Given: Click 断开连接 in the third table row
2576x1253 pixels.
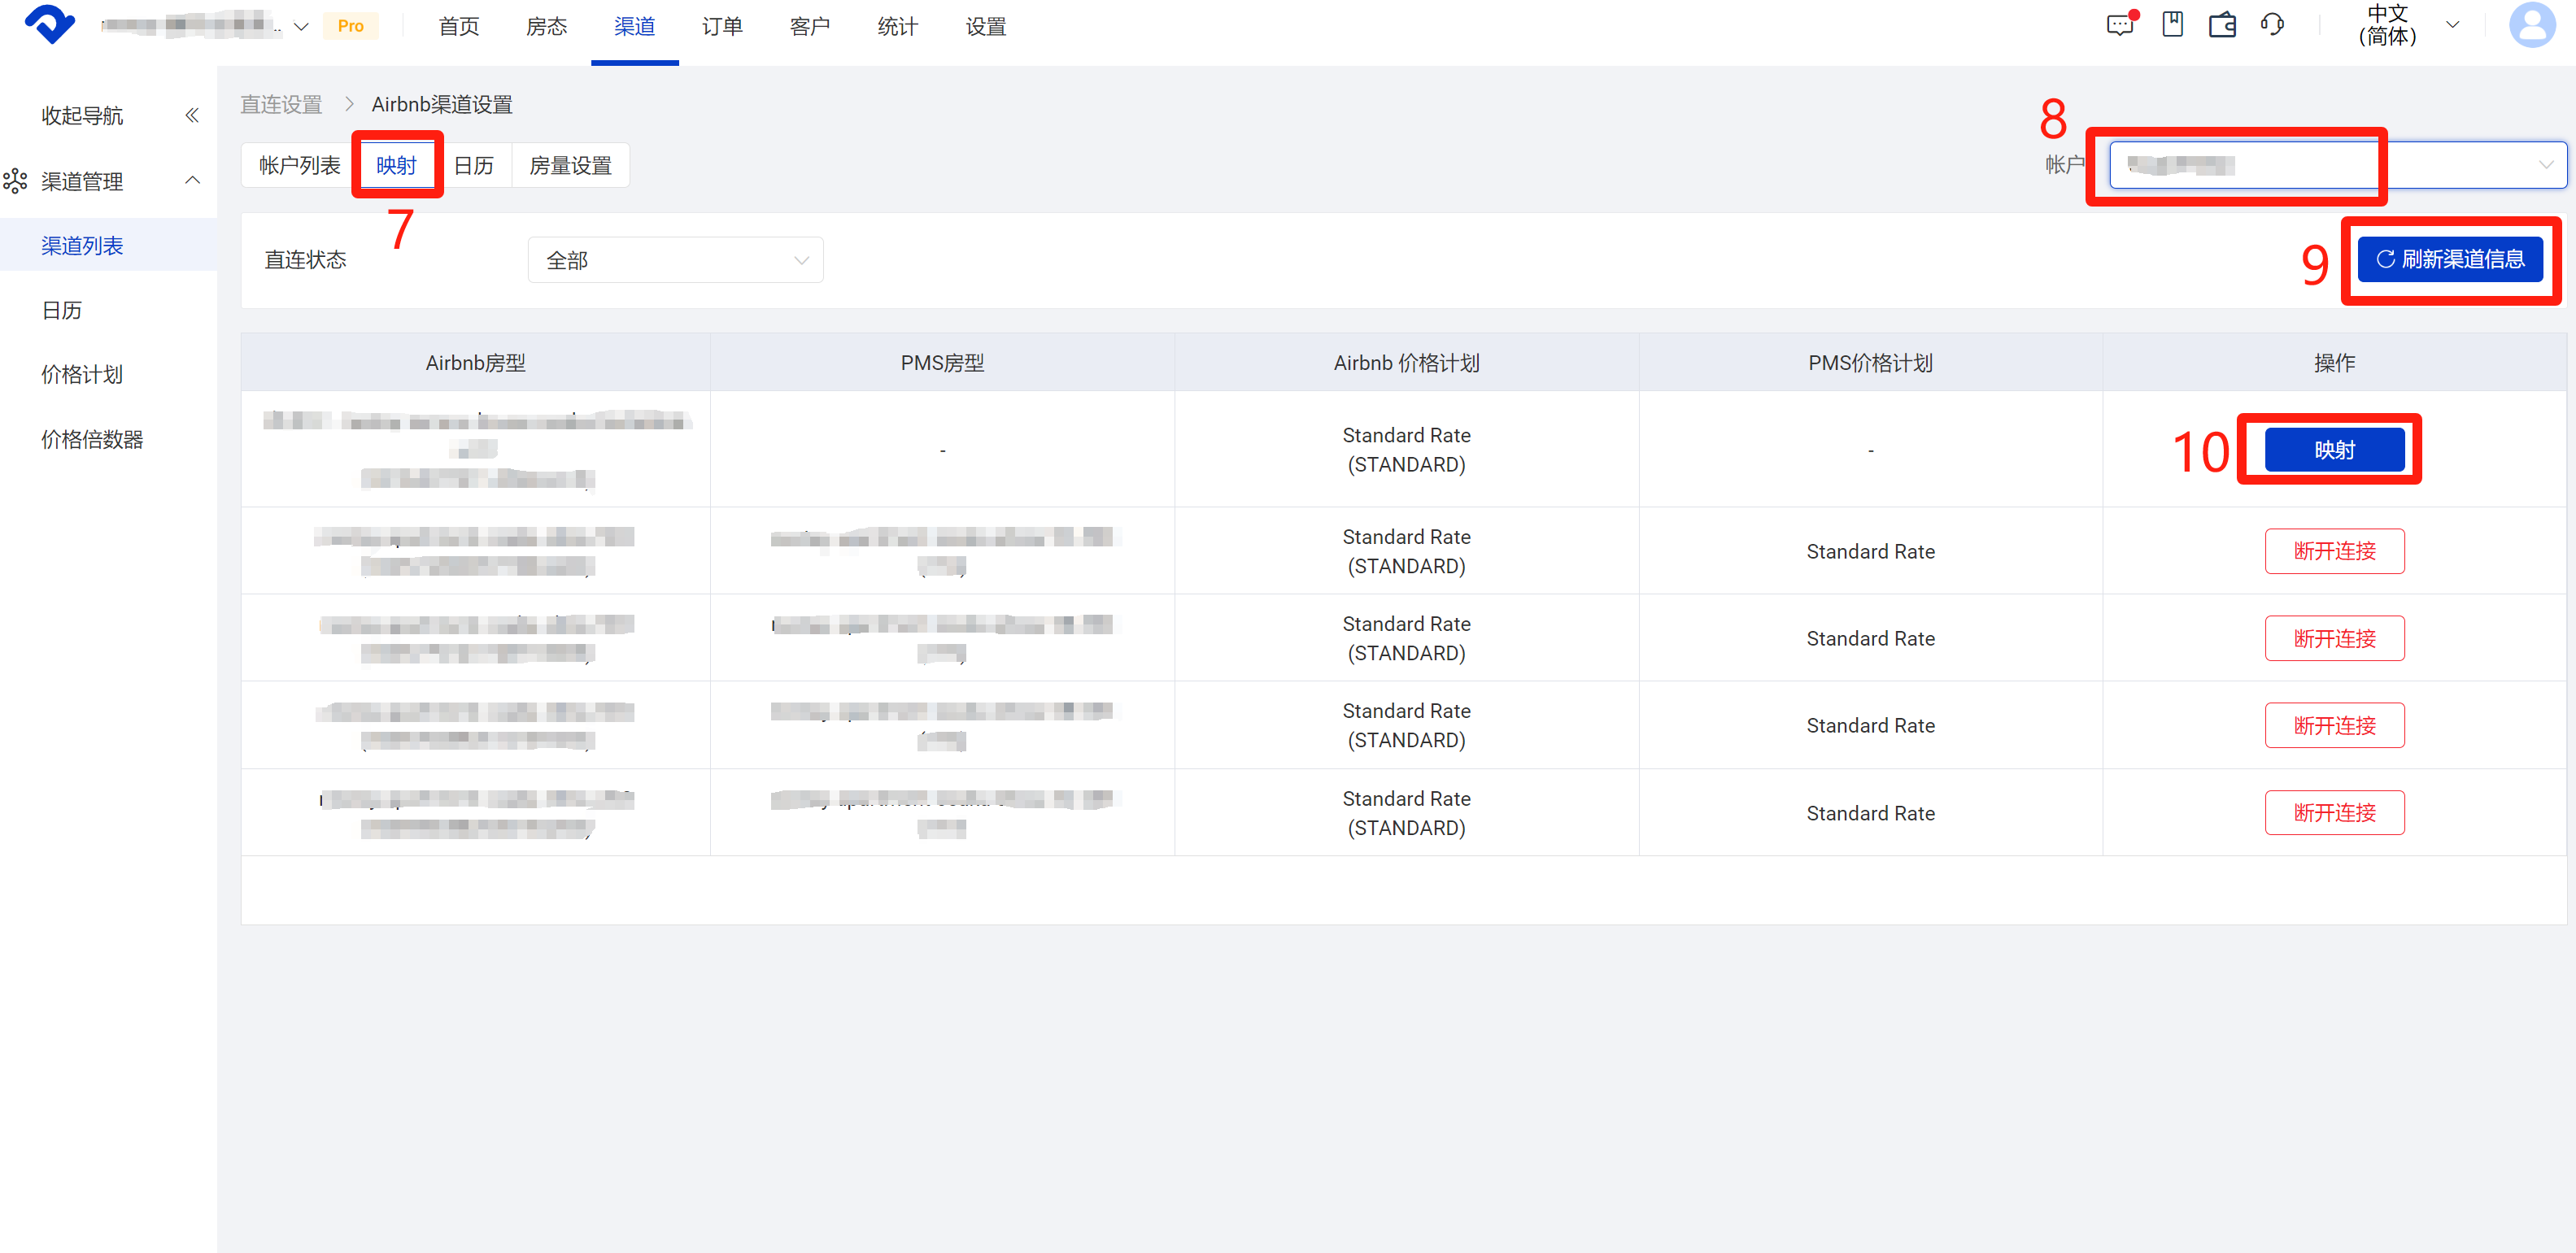Looking at the screenshot, I should (2334, 638).
